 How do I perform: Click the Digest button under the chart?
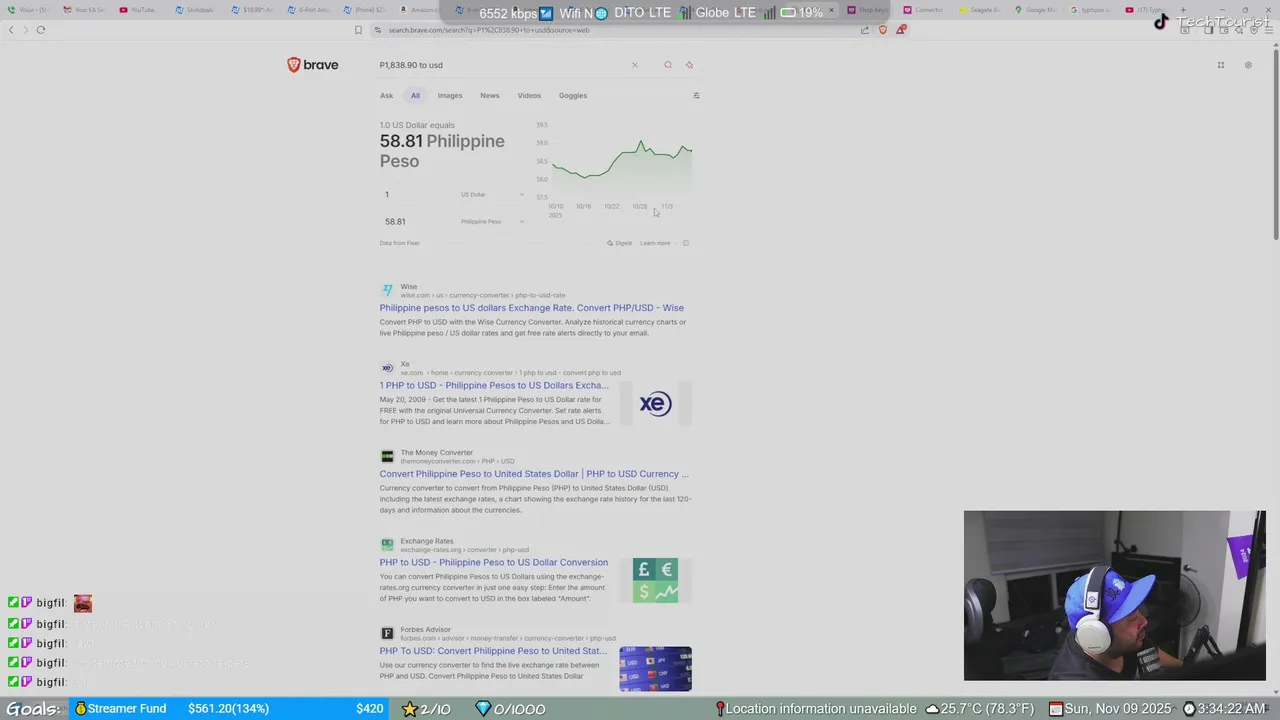(619, 243)
